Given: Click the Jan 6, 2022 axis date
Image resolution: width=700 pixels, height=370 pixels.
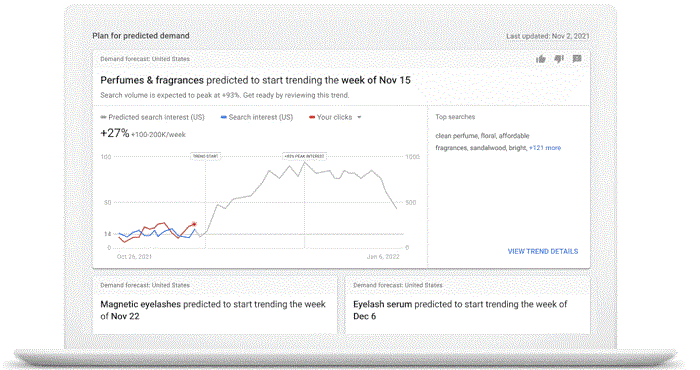Looking at the screenshot, I should (383, 257).
